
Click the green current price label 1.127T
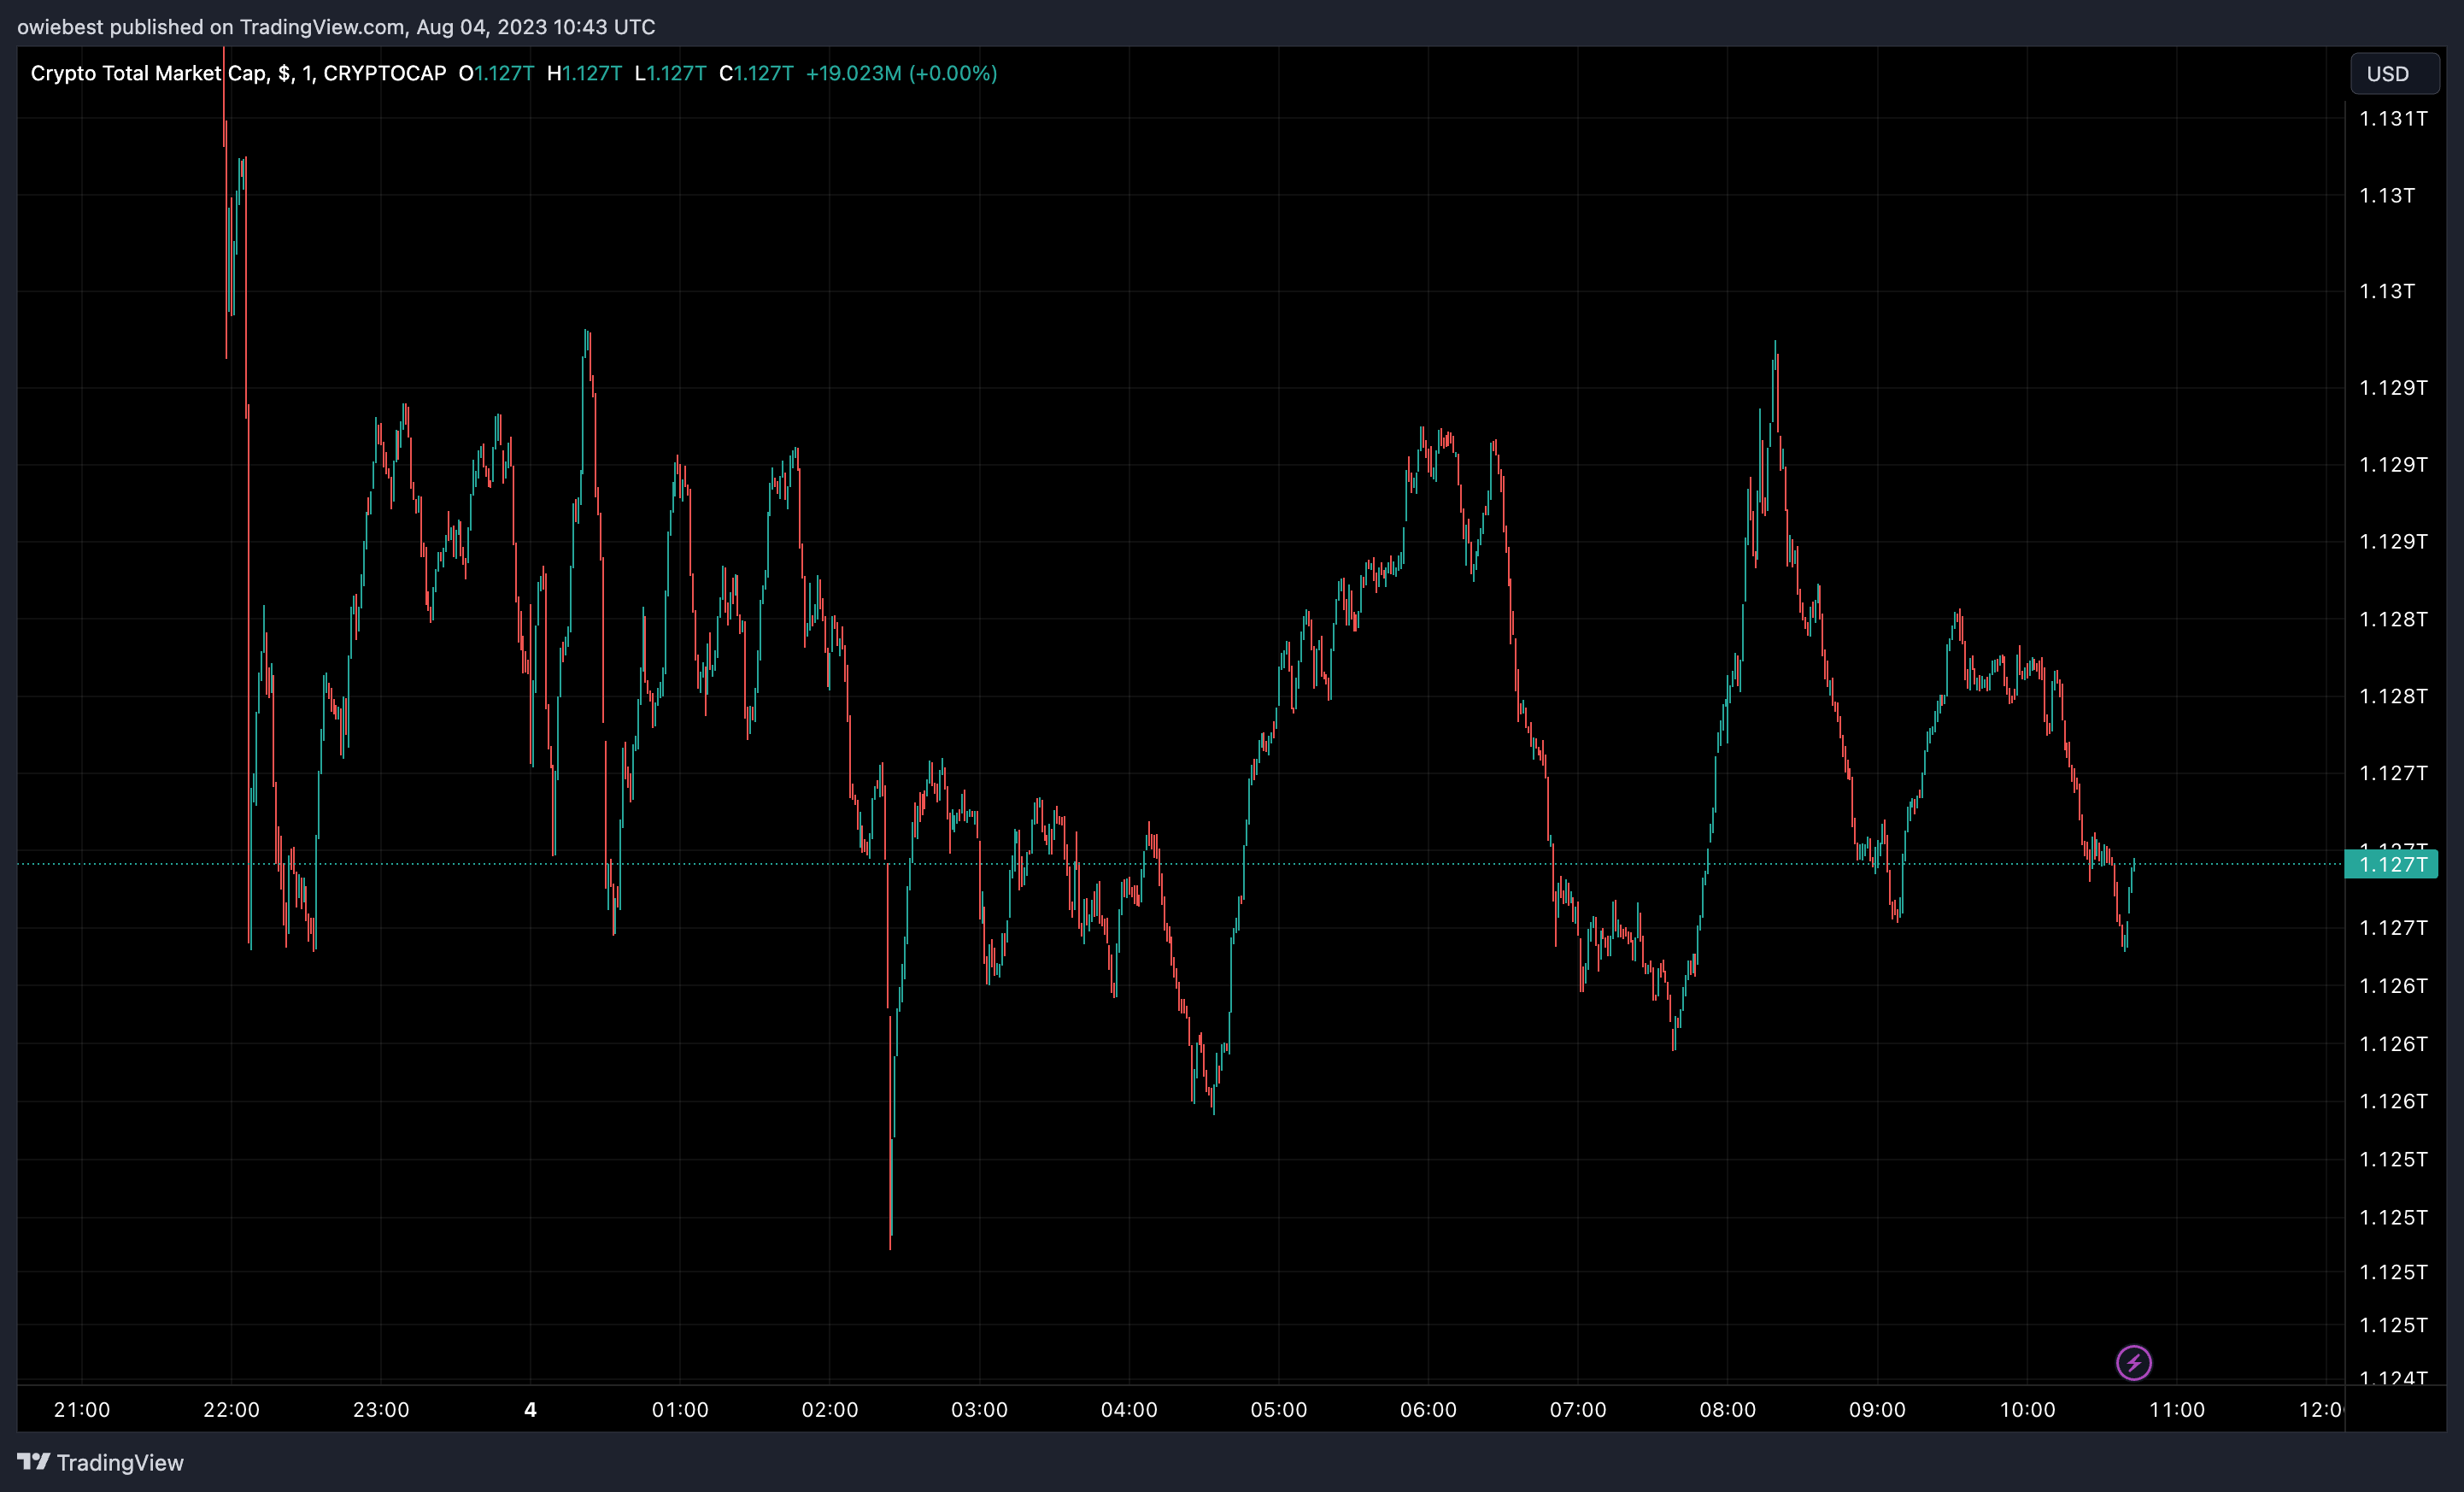coord(2391,864)
